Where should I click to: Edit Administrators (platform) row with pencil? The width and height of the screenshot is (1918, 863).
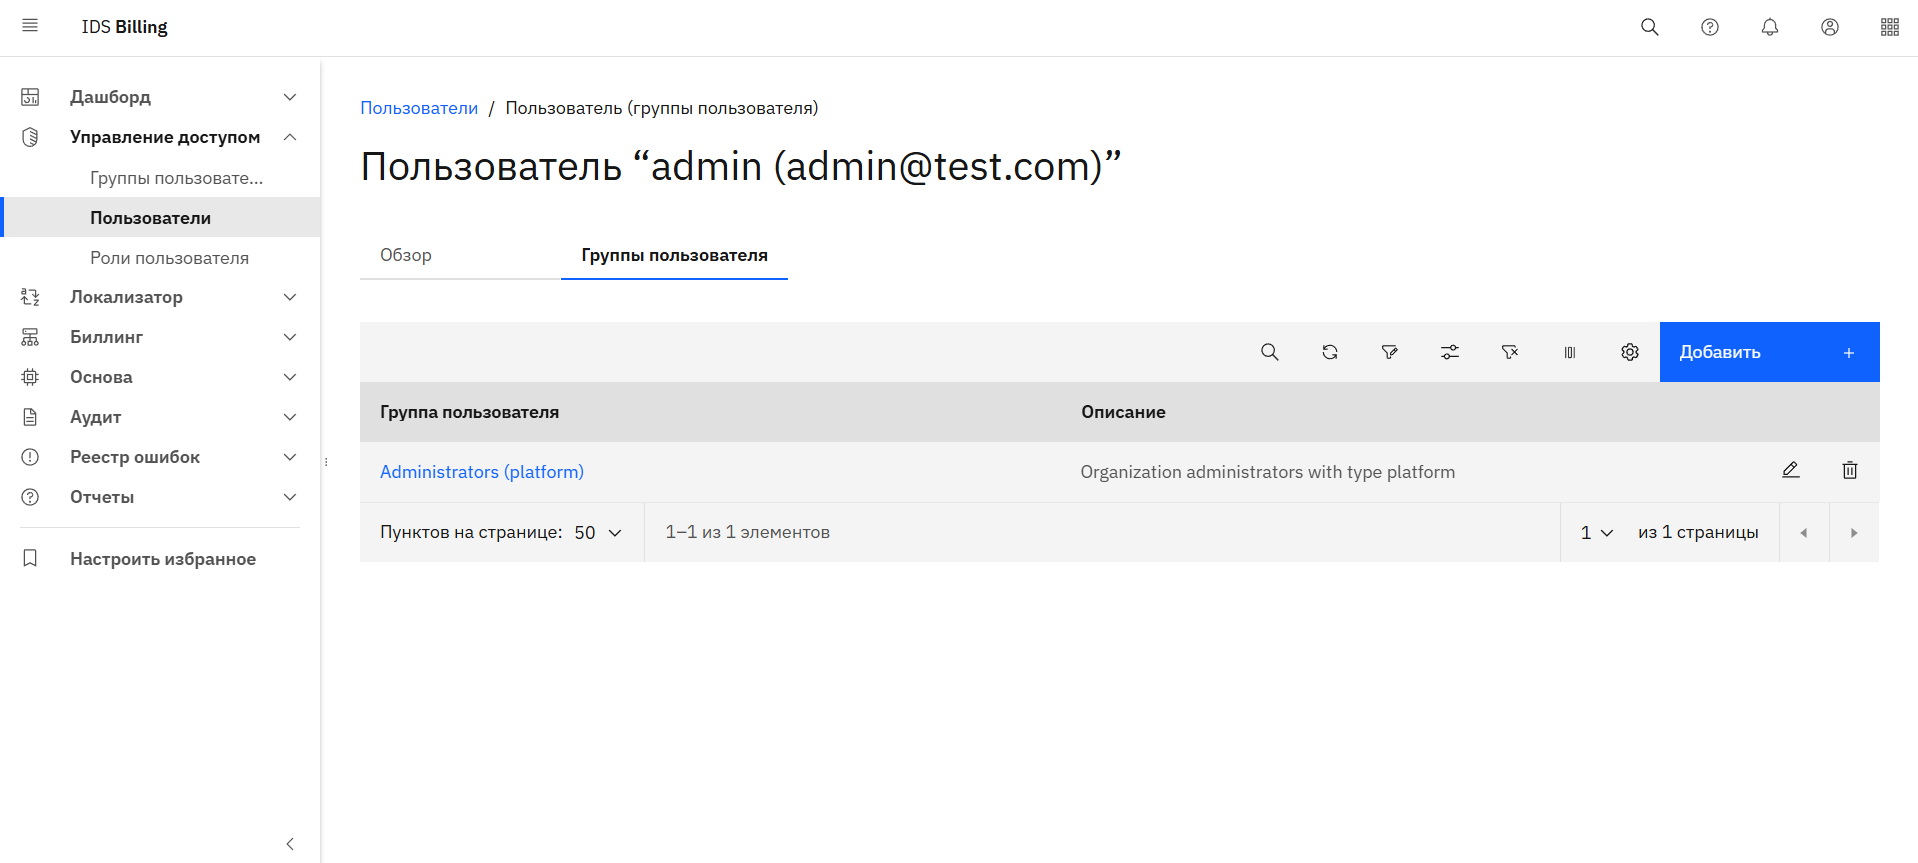(x=1790, y=470)
